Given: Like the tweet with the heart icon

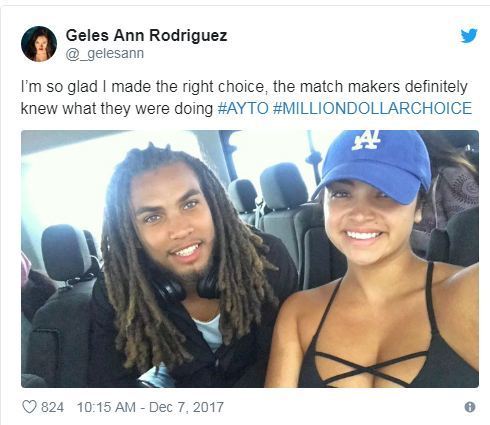Looking at the screenshot, I should pos(29,407).
